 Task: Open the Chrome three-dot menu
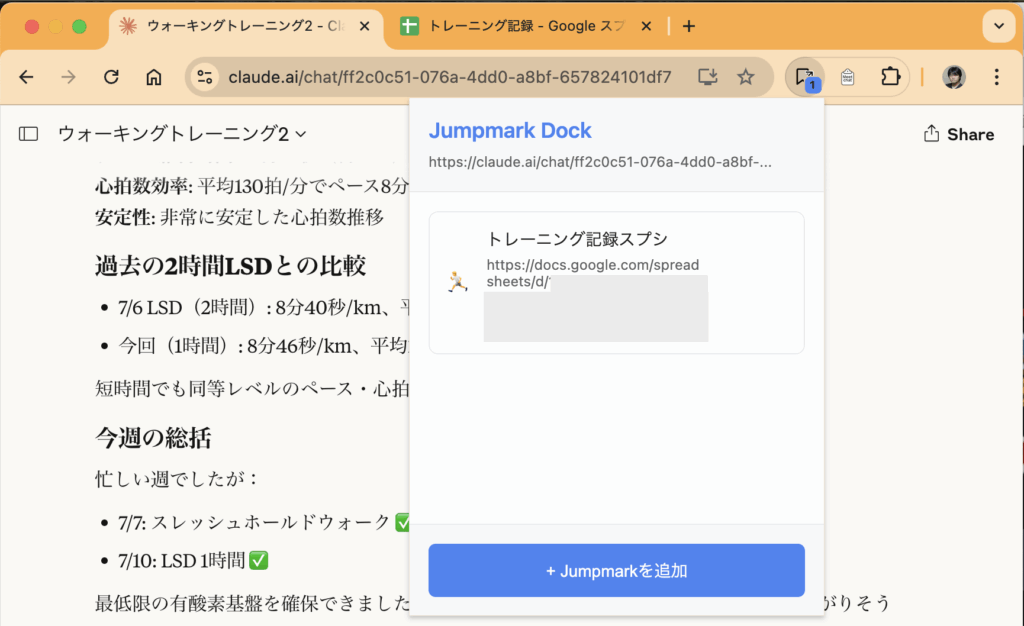(996, 77)
